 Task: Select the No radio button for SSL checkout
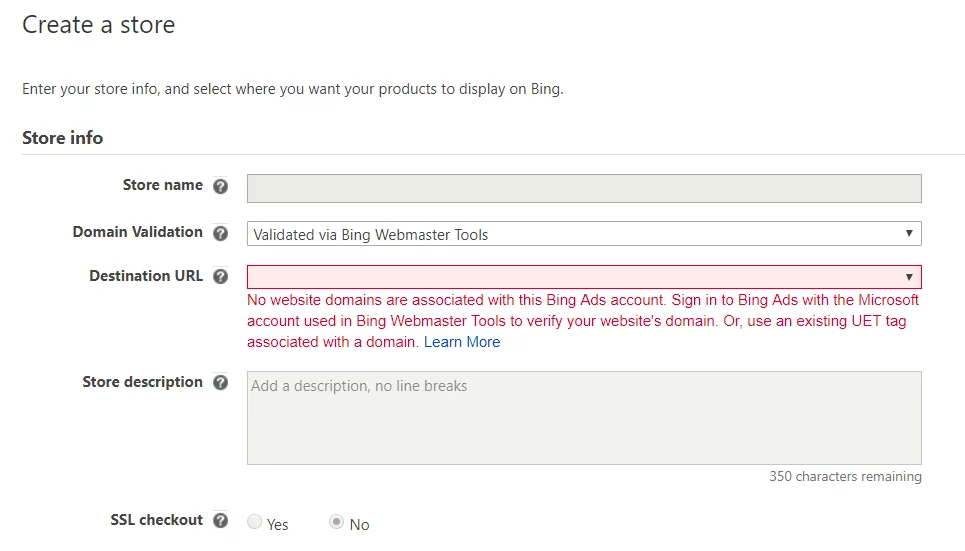point(337,522)
